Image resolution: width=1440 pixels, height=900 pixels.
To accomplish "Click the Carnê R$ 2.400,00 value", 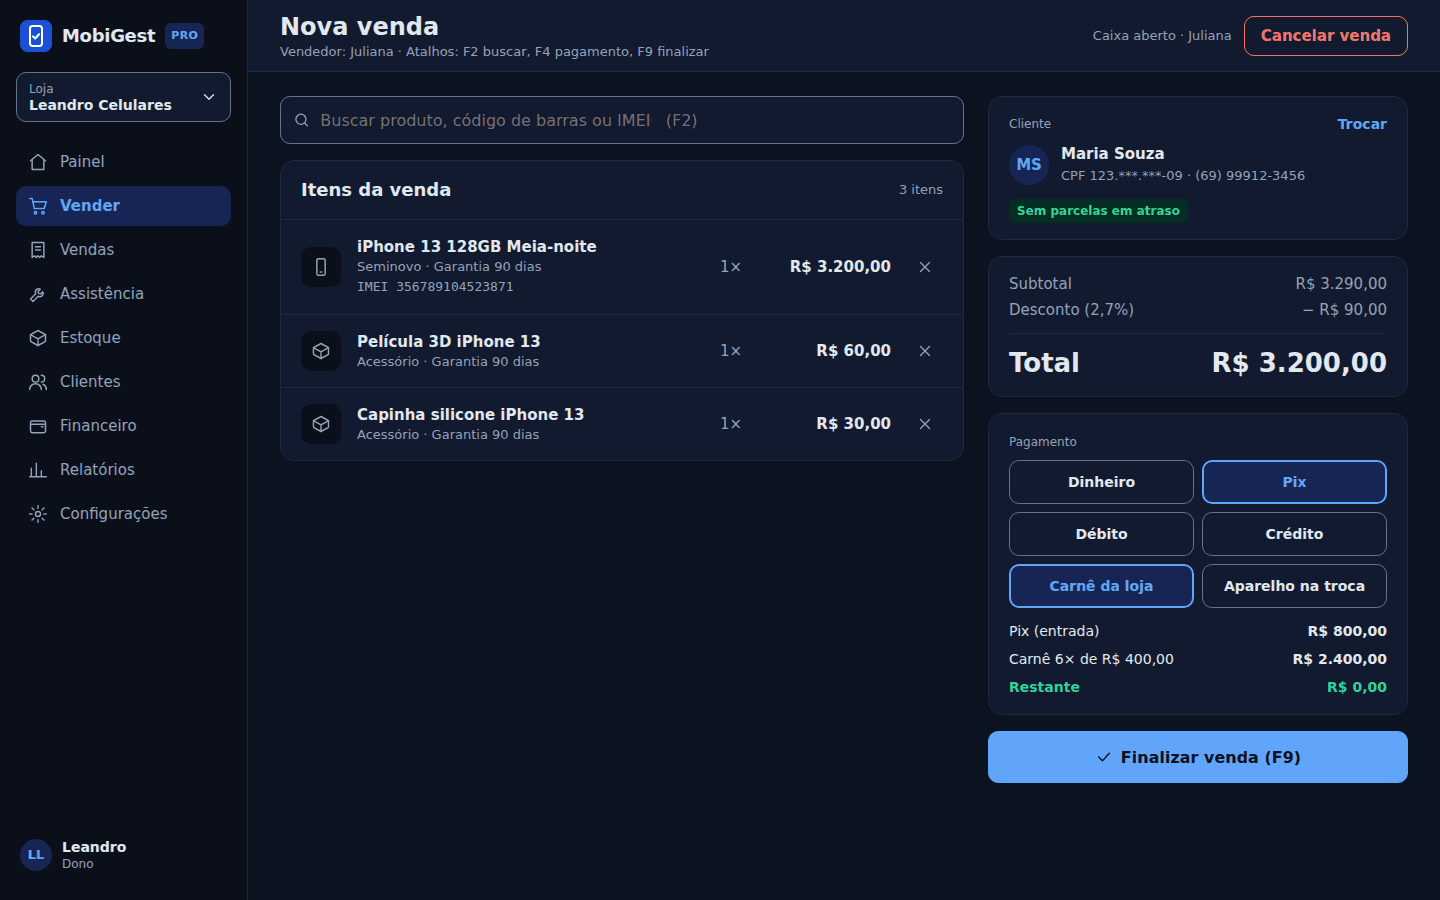I will 1339,659.
